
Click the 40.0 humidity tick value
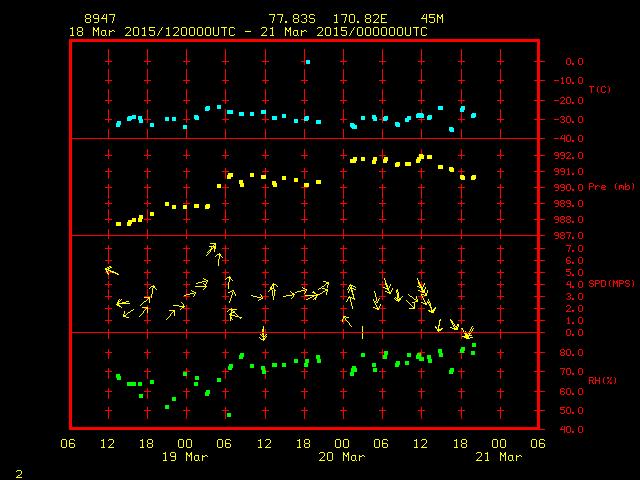point(571,429)
